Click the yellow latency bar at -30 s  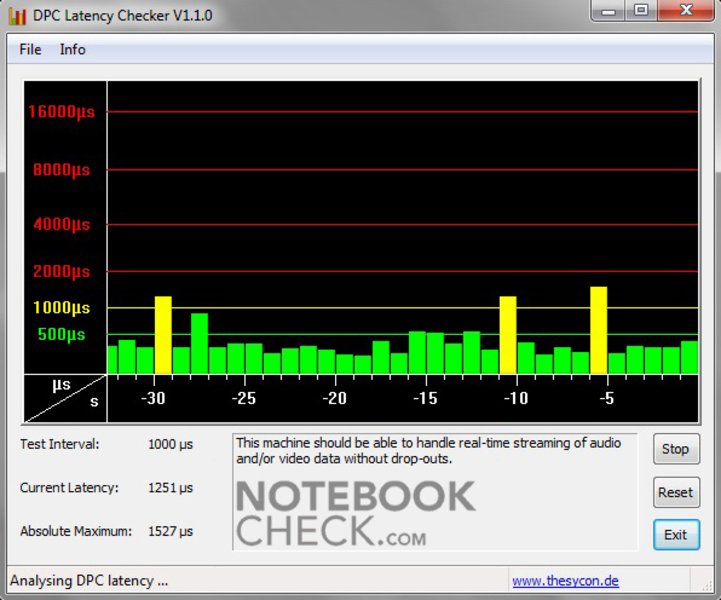[x=163, y=335]
